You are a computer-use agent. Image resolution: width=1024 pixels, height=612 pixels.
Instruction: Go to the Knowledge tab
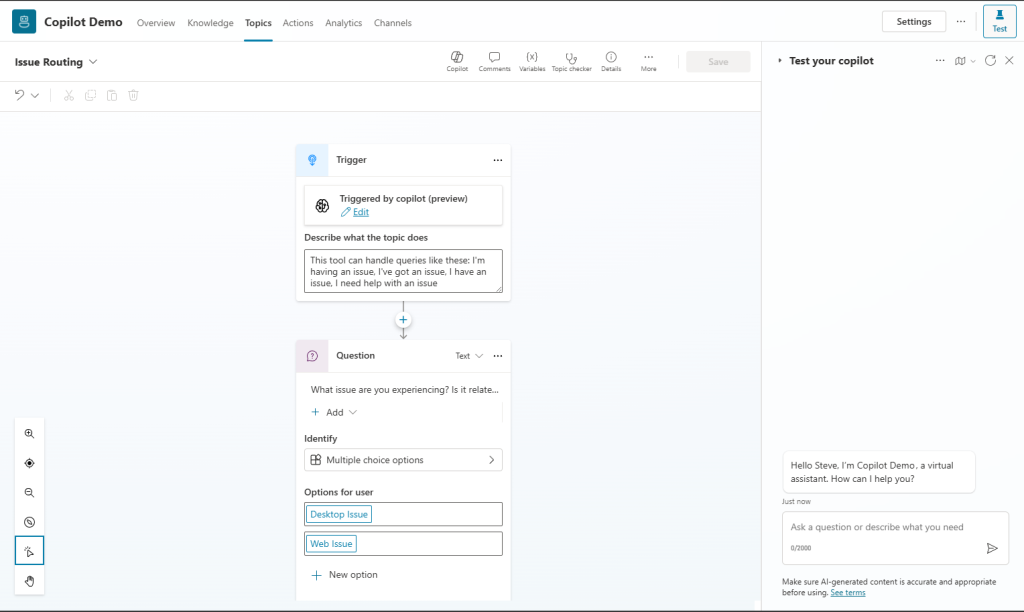click(210, 22)
